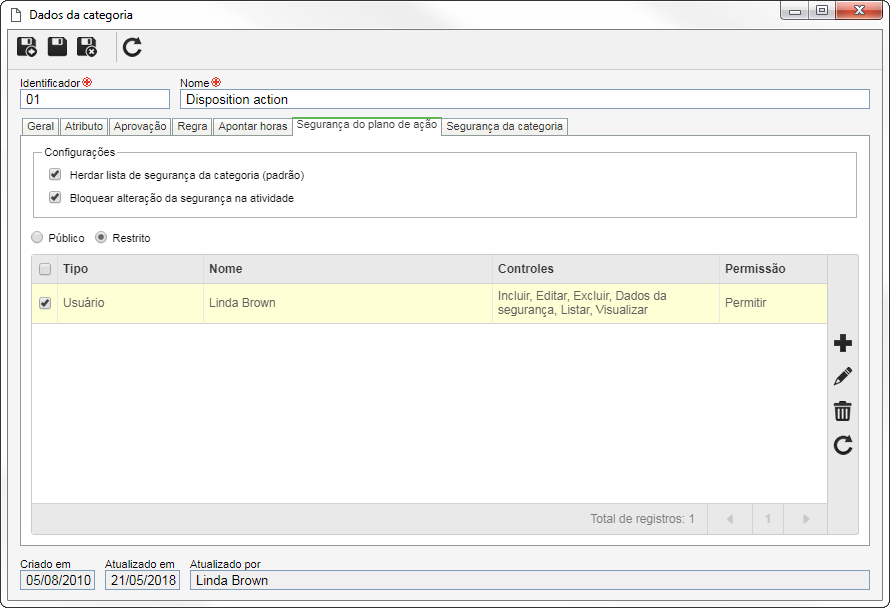Click the Atualizado em date field

[142, 580]
